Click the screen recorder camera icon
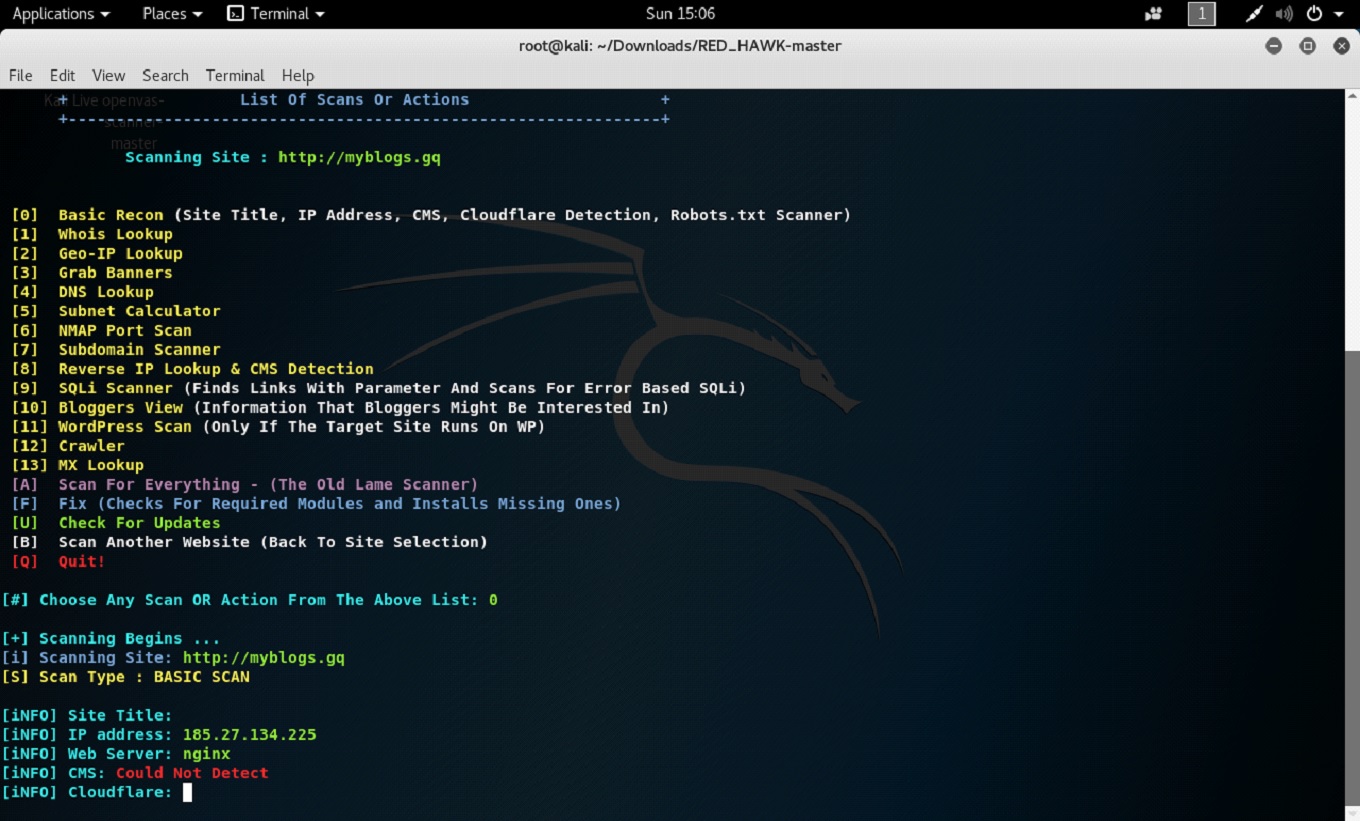The height and width of the screenshot is (821, 1360). click(1154, 14)
